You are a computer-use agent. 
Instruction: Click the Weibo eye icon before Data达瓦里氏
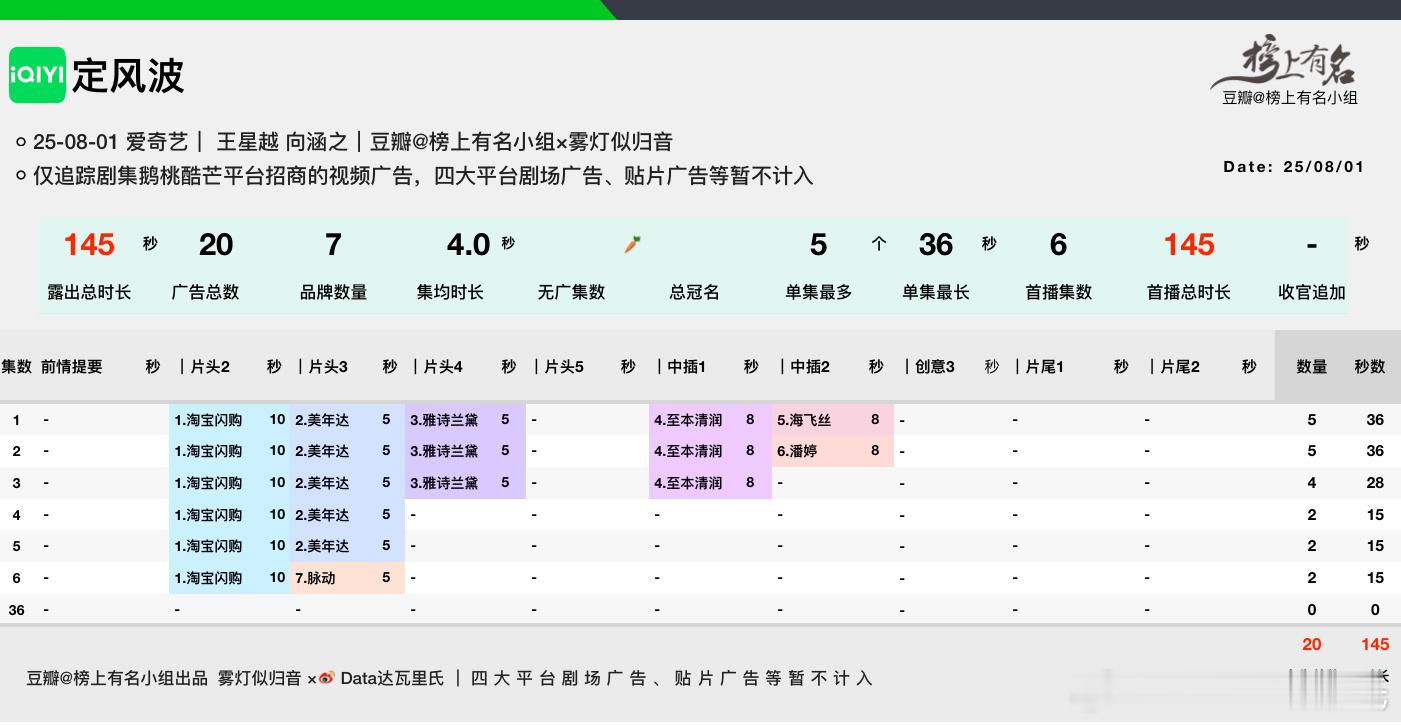(x=326, y=678)
